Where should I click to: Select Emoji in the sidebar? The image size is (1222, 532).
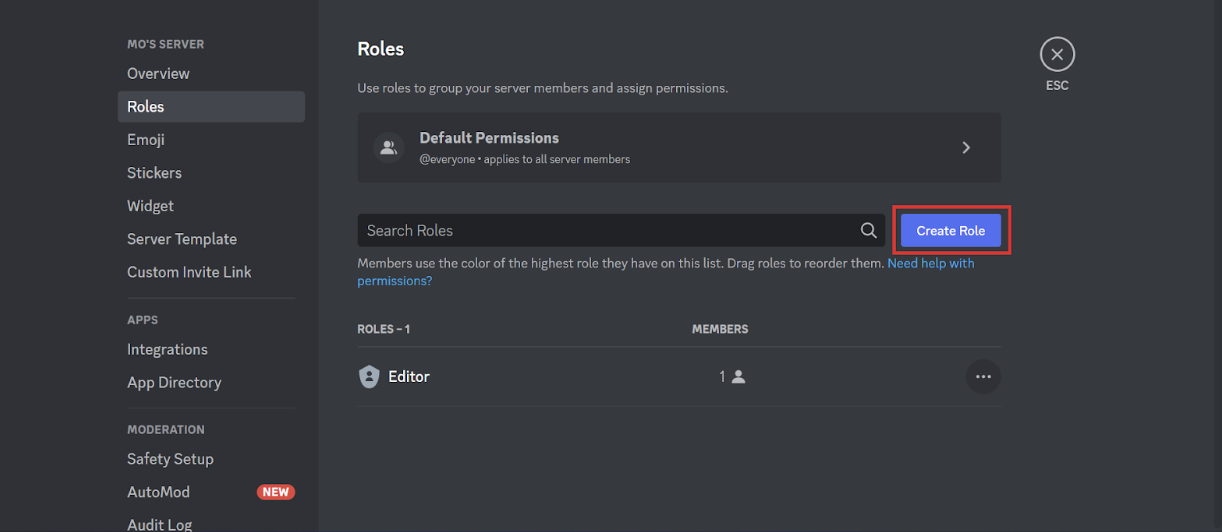[x=146, y=140]
